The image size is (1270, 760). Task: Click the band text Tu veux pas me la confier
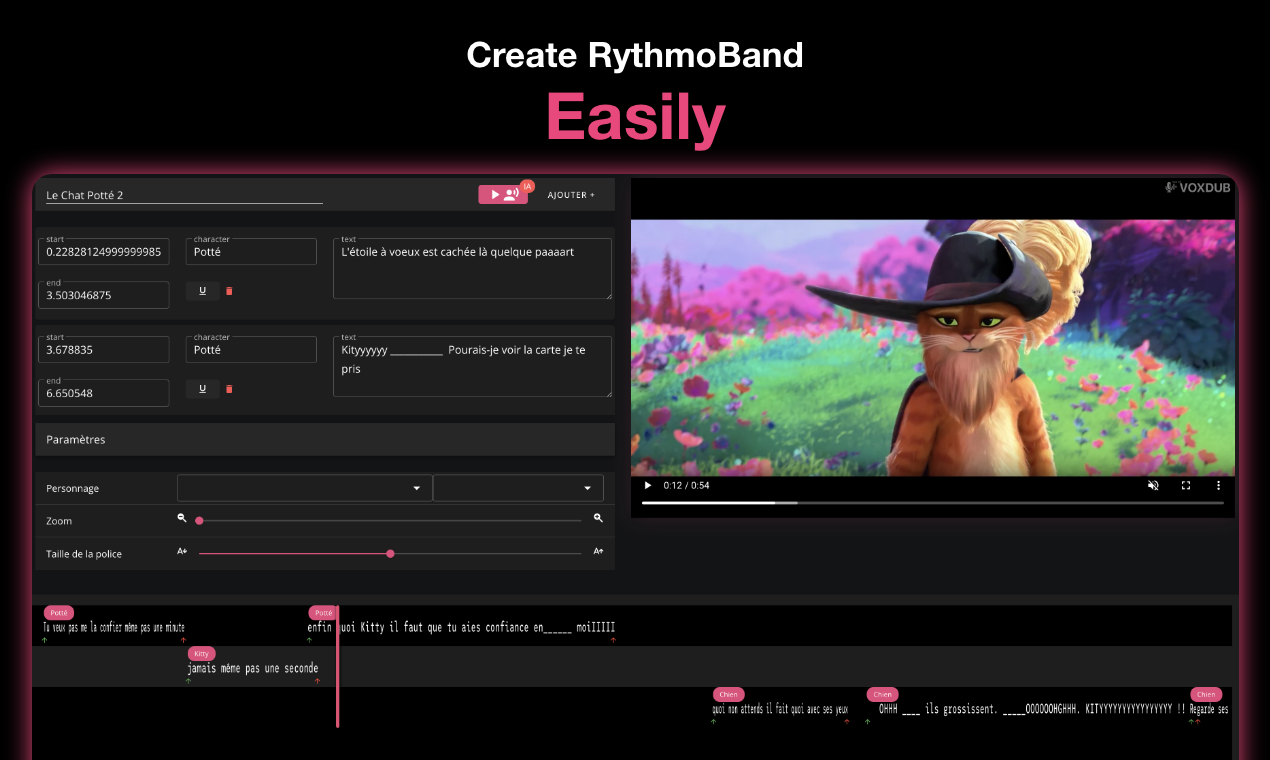[x=114, y=628]
